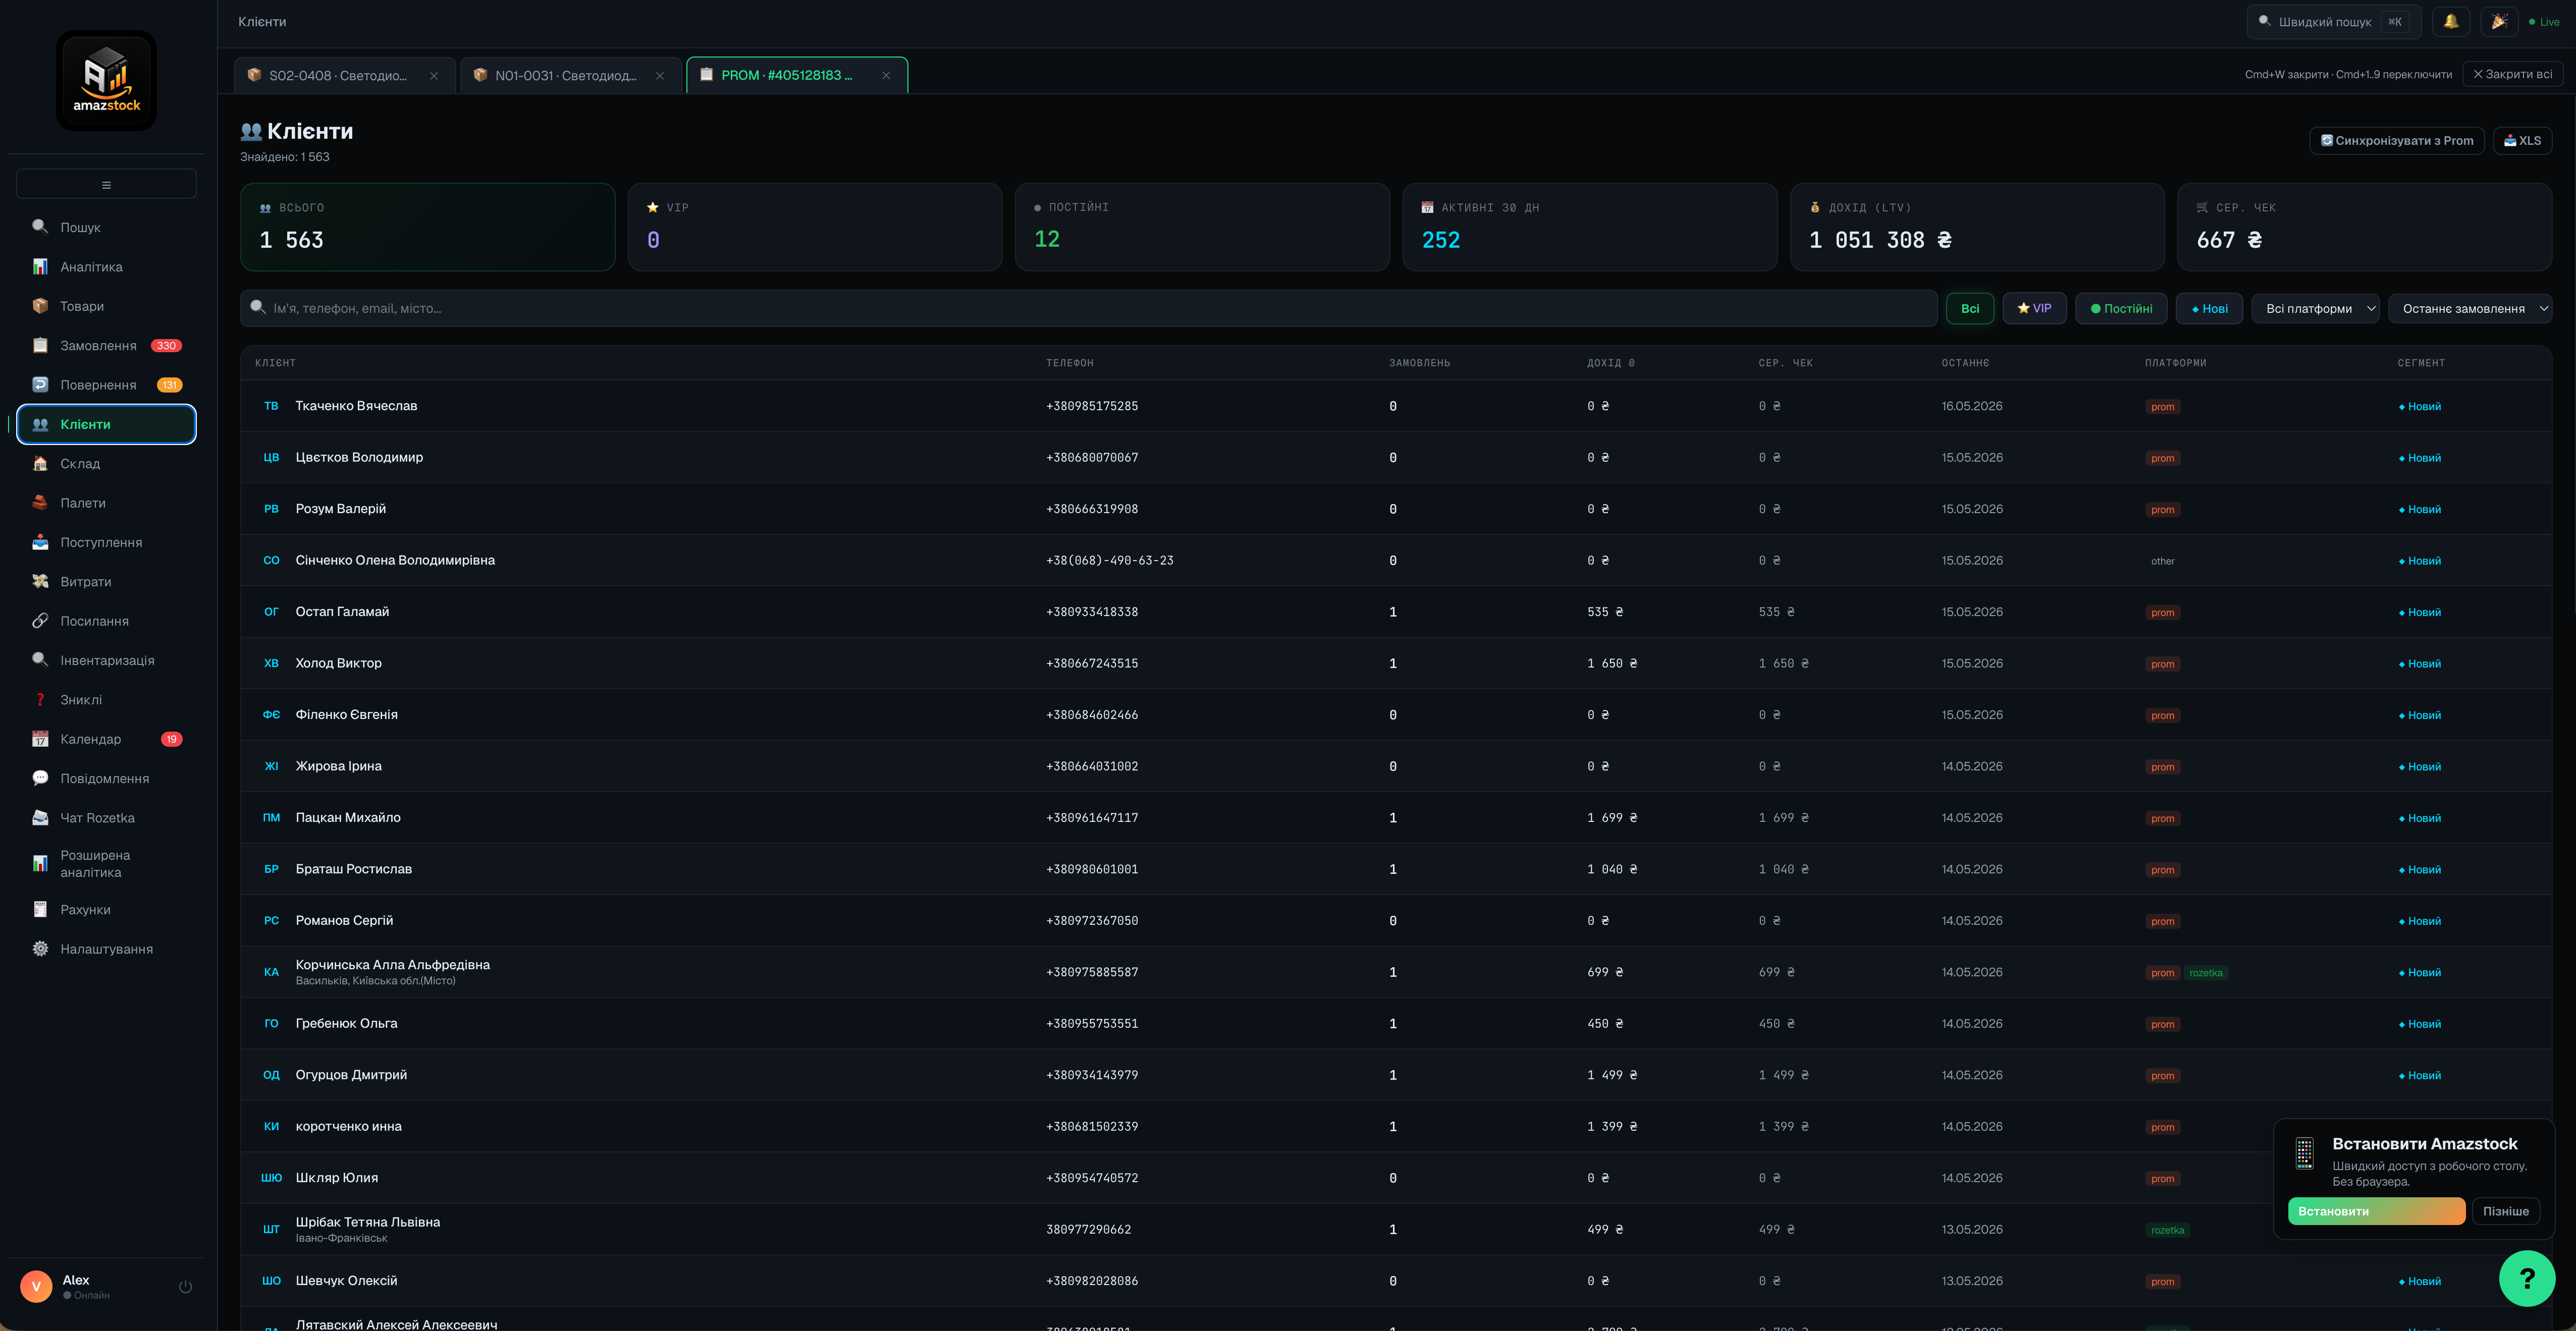Image resolution: width=2576 pixels, height=1331 pixels.
Task: Select Клієнти in sidebar
Action: click(x=106, y=424)
